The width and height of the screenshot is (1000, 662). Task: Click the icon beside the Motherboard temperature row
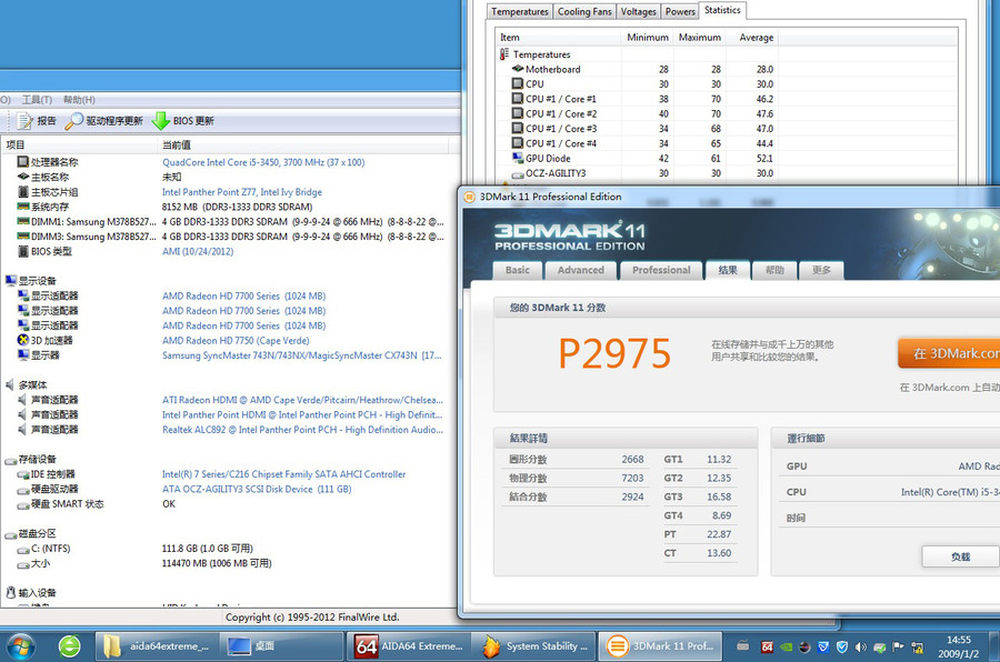coord(518,69)
